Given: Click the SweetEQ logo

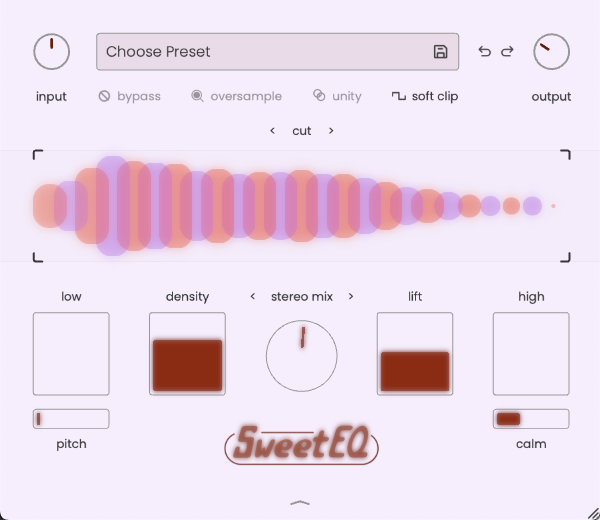Looking at the screenshot, I should point(302,444).
